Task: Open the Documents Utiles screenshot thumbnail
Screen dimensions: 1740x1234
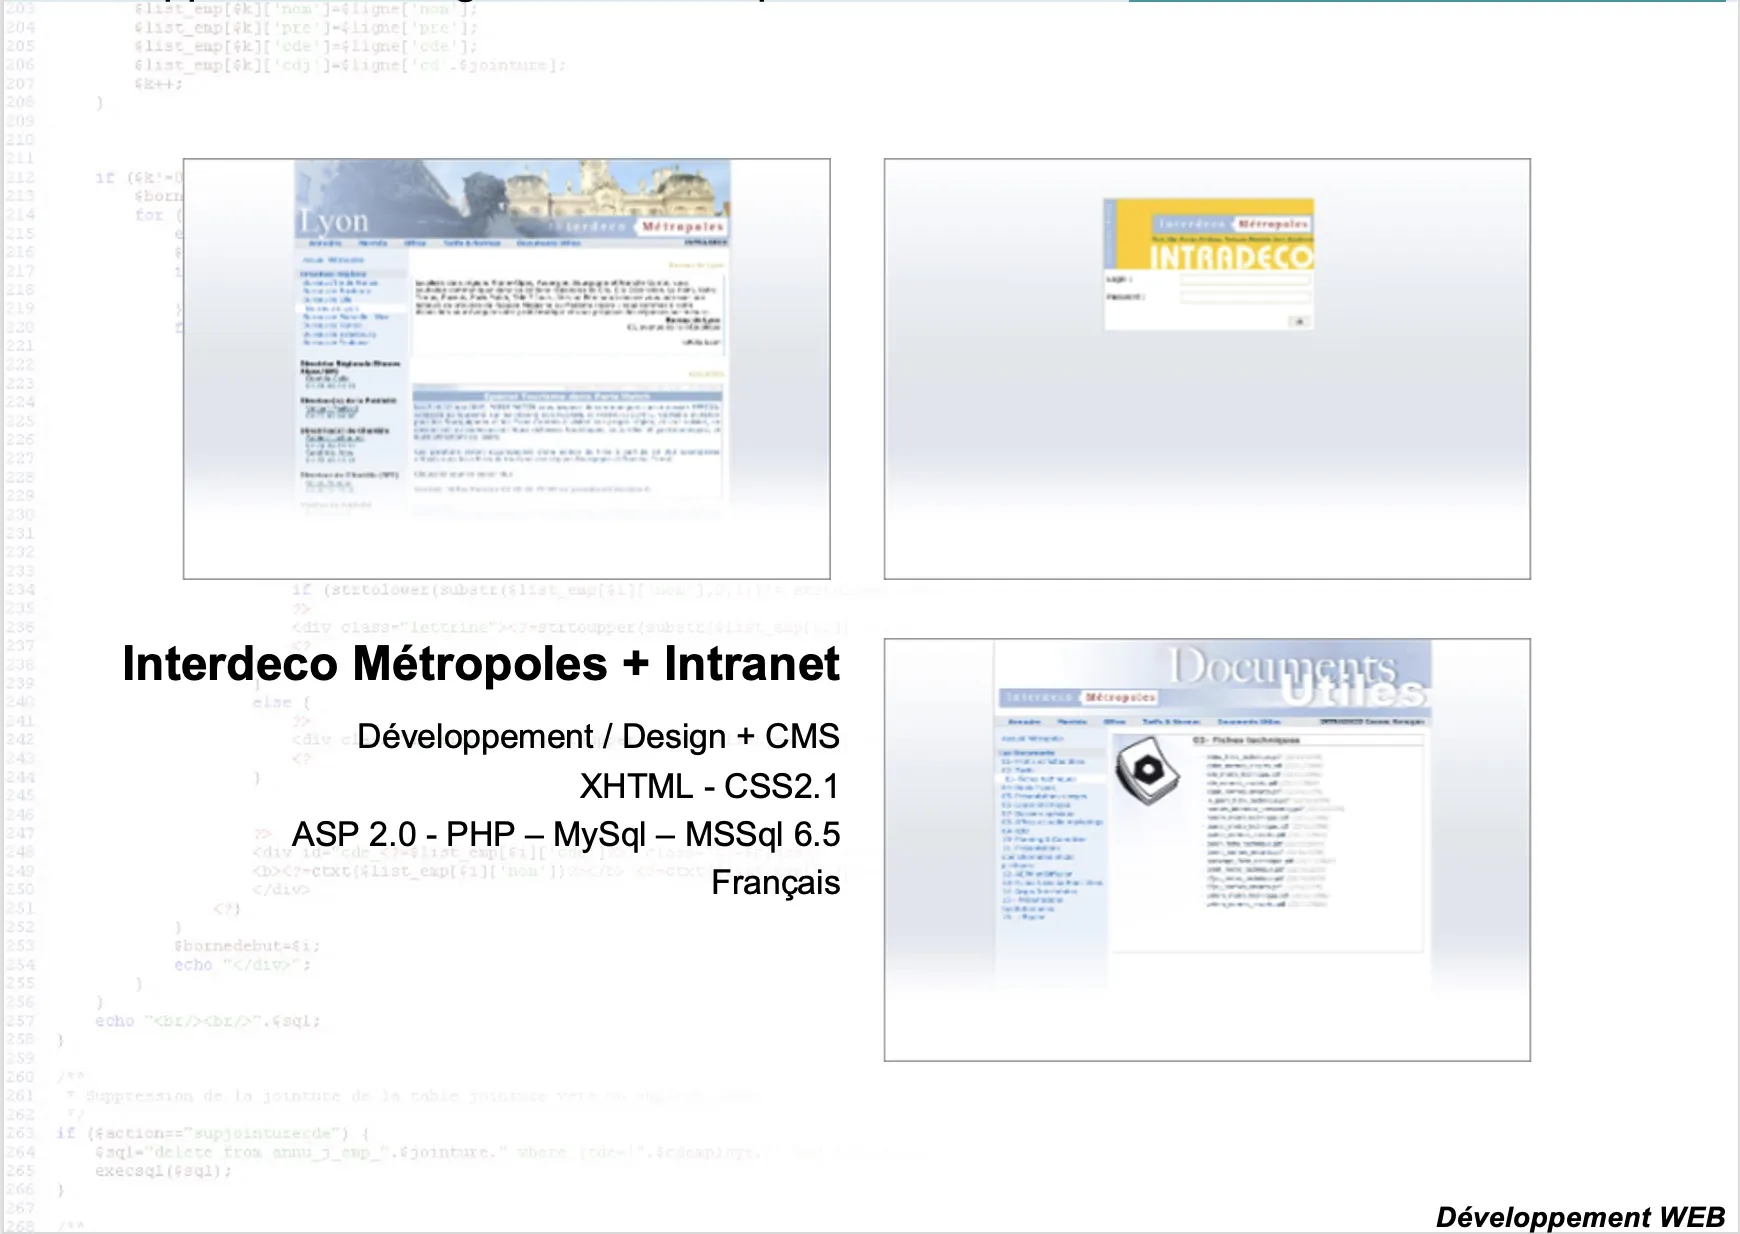Action: 1207,850
